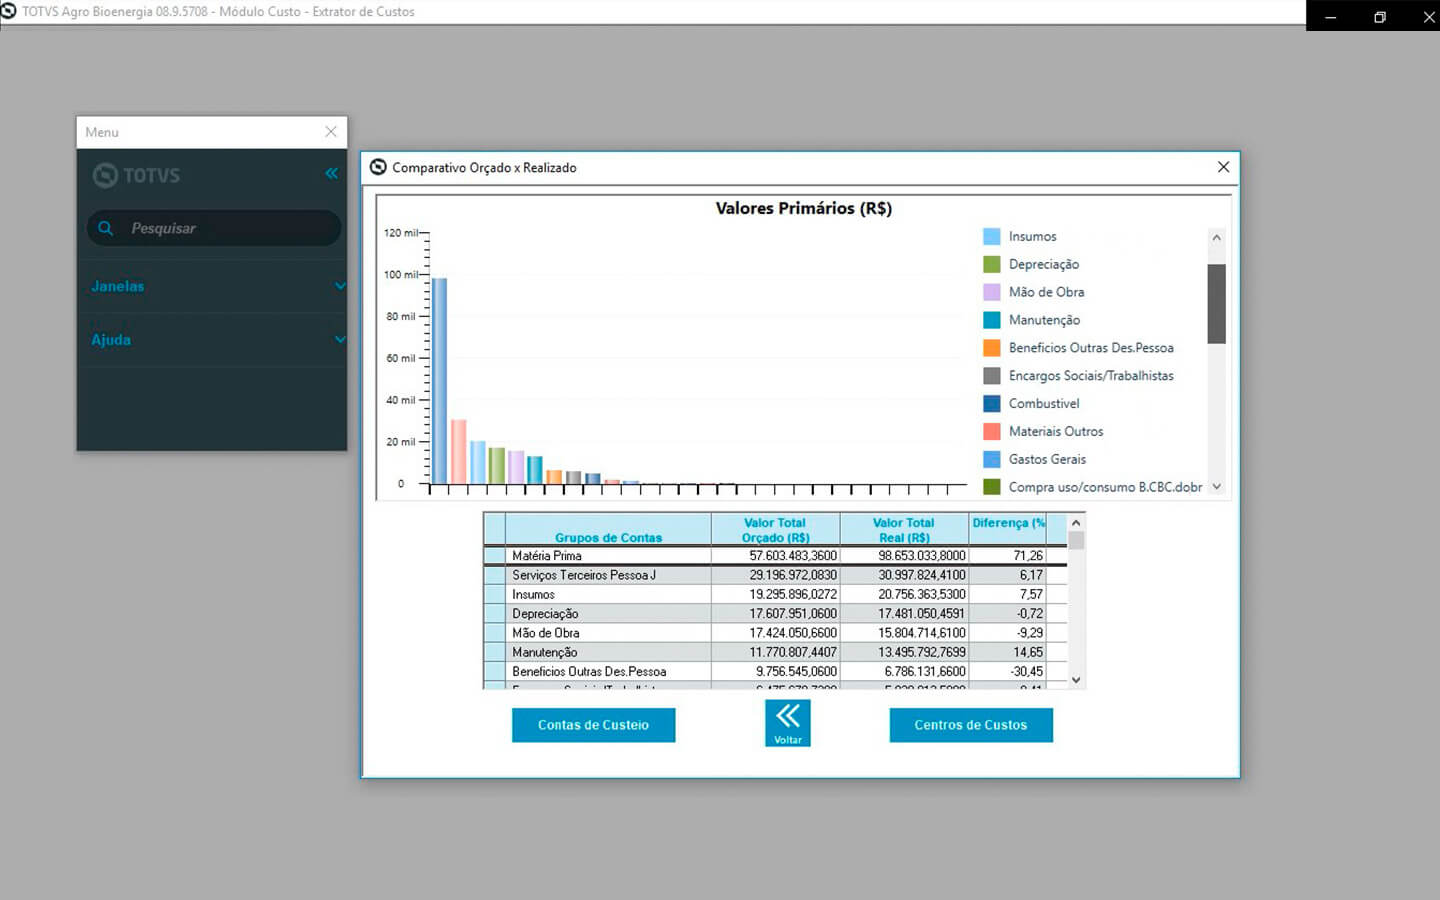Select the Matéria Prima table row
This screenshot has width=1440, height=900.
click(607, 556)
